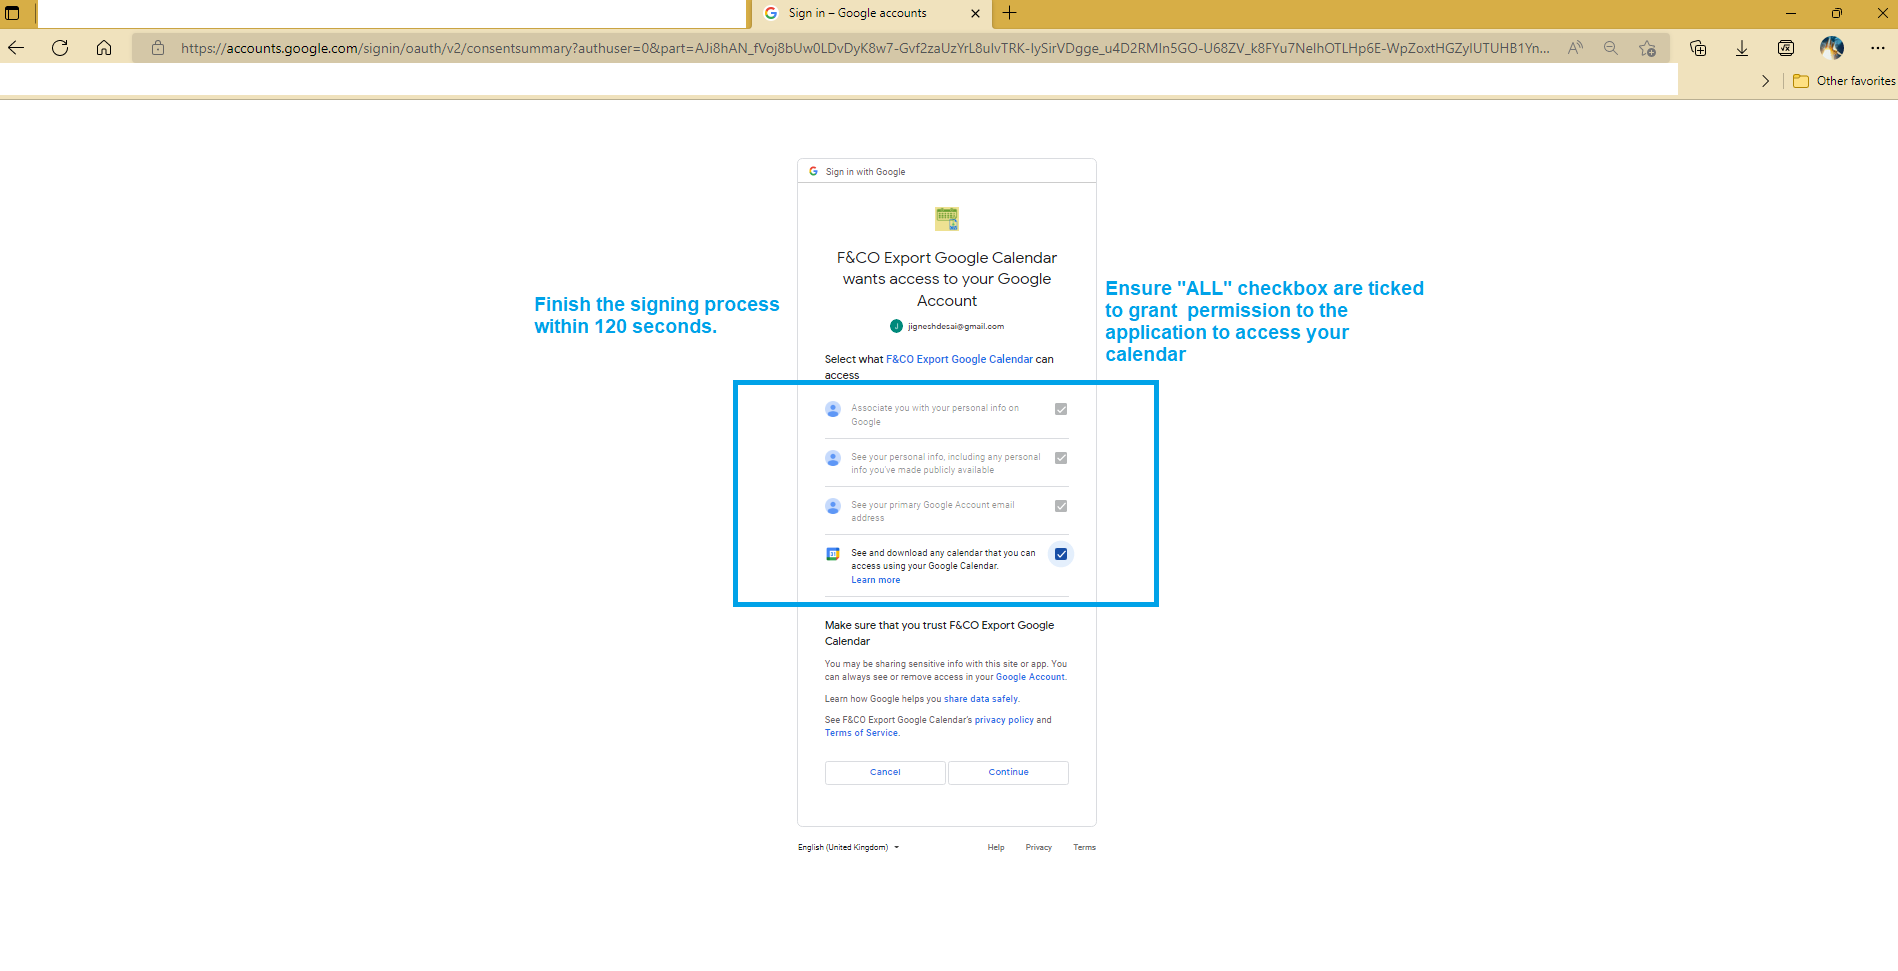Click the Cancel button
The width and height of the screenshot is (1898, 971).
885,772
